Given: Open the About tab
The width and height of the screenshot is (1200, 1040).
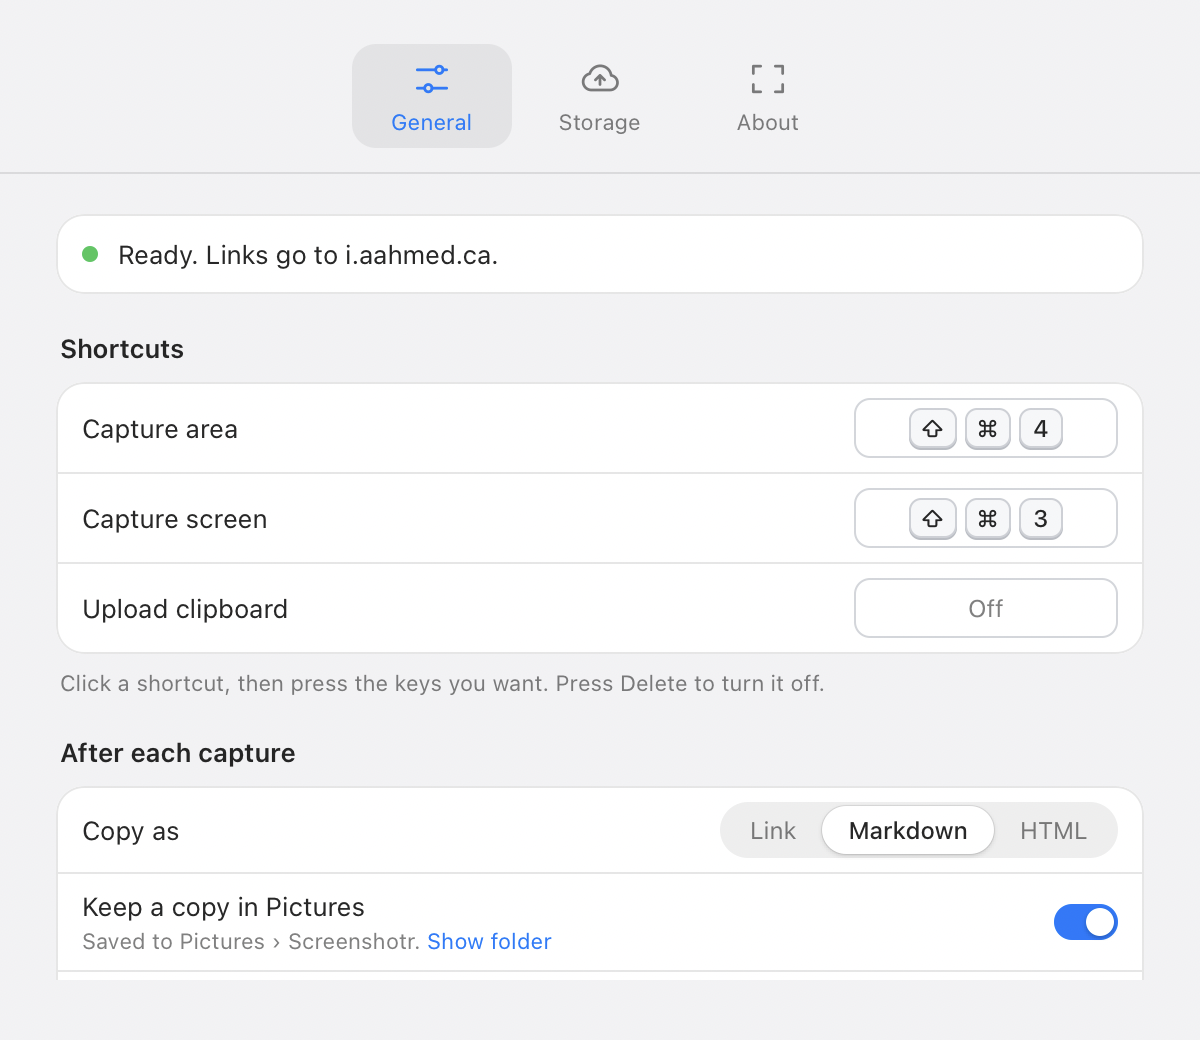Looking at the screenshot, I should (767, 96).
